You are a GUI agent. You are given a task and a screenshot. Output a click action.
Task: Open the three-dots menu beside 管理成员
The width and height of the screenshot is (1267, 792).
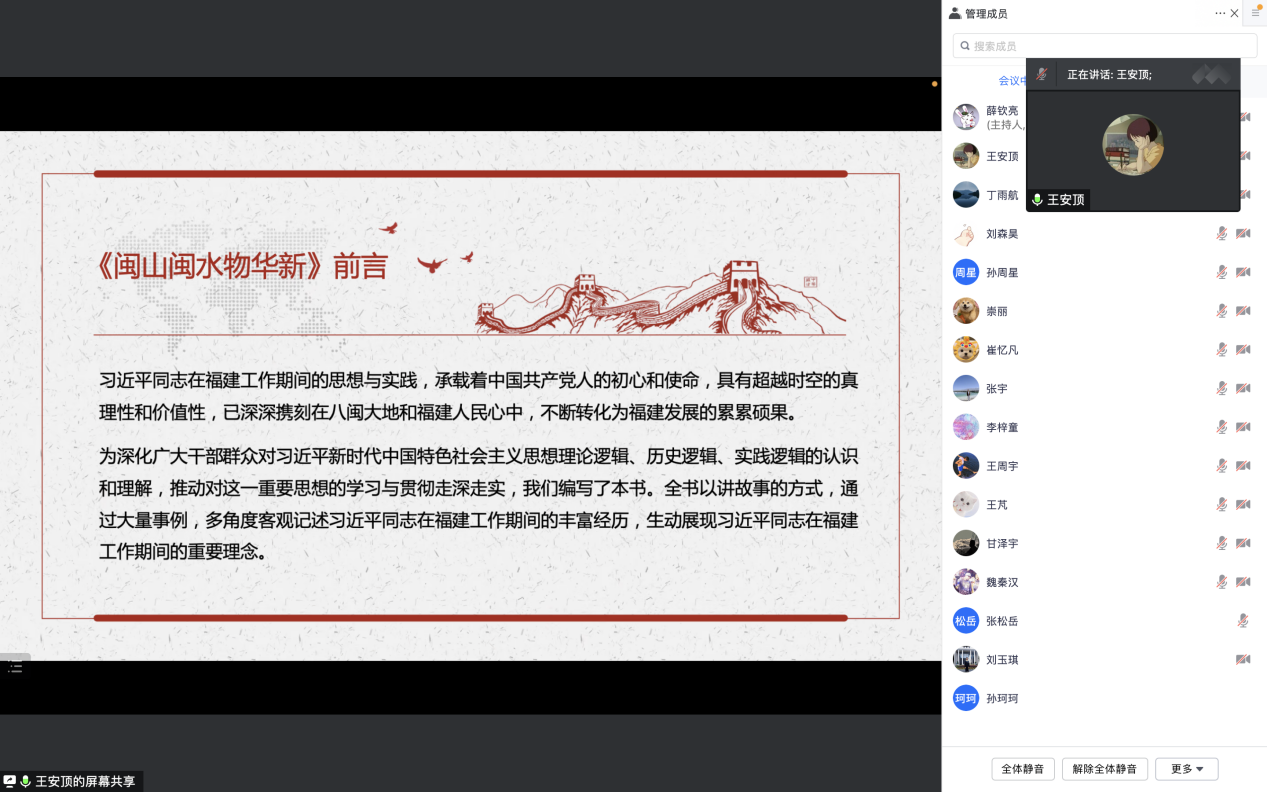[1220, 13]
